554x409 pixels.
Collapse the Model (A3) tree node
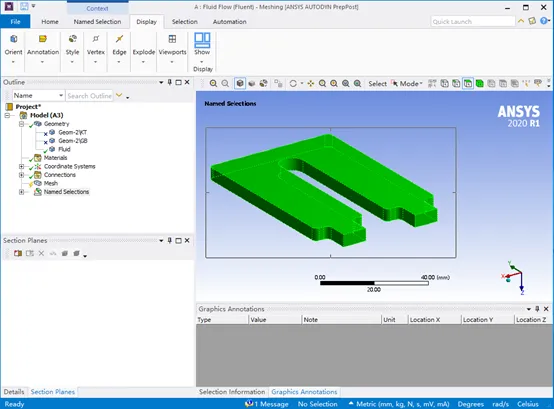pos(7,115)
